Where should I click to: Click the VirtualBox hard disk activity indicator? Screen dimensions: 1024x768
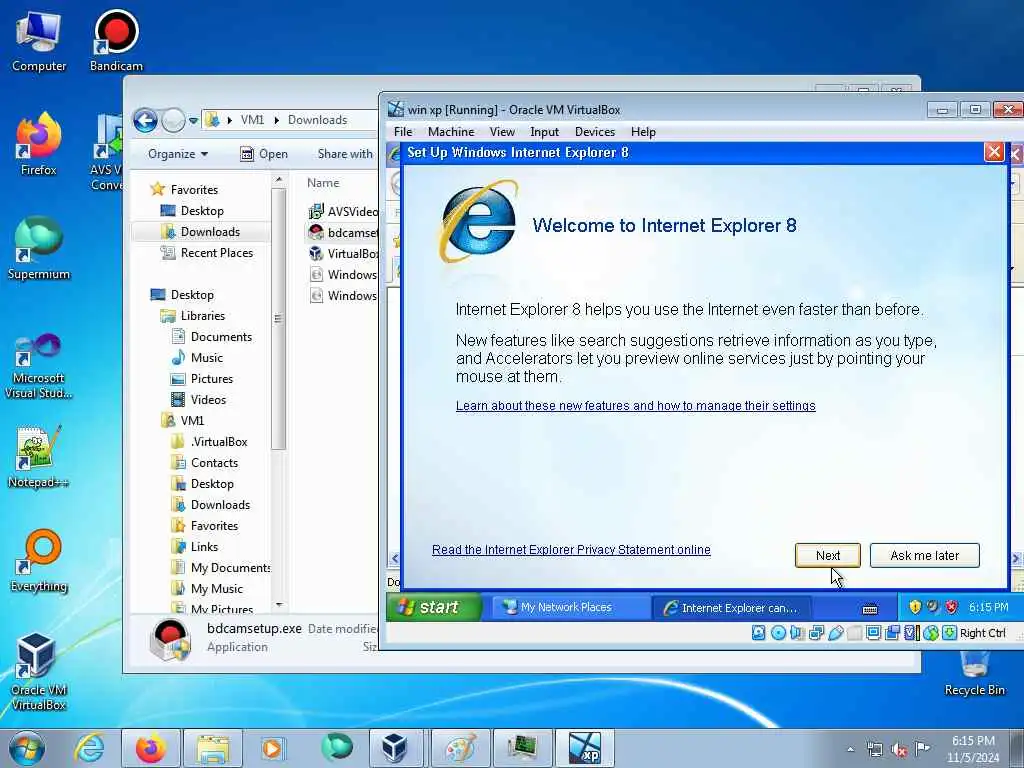click(x=758, y=632)
